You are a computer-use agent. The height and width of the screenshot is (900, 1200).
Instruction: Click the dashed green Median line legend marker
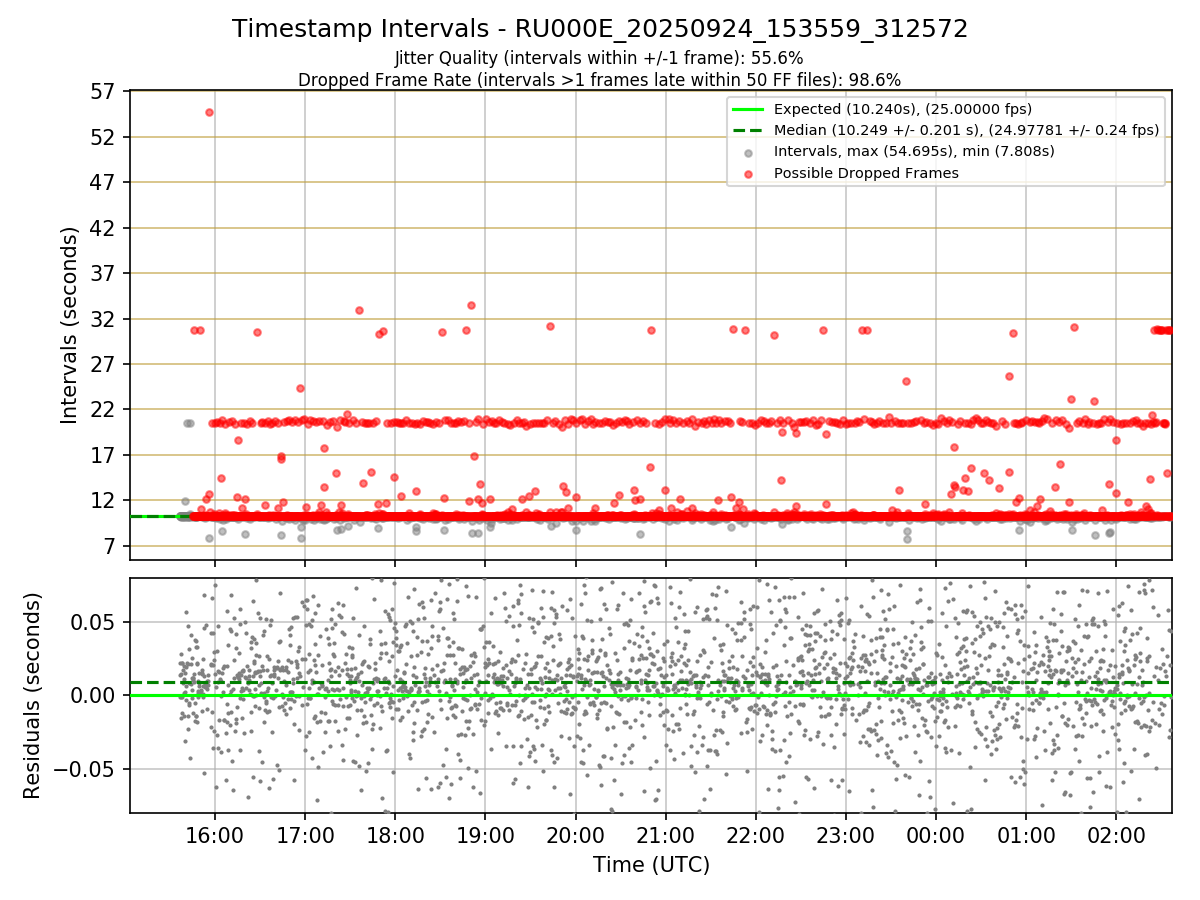tap(748, 130)
